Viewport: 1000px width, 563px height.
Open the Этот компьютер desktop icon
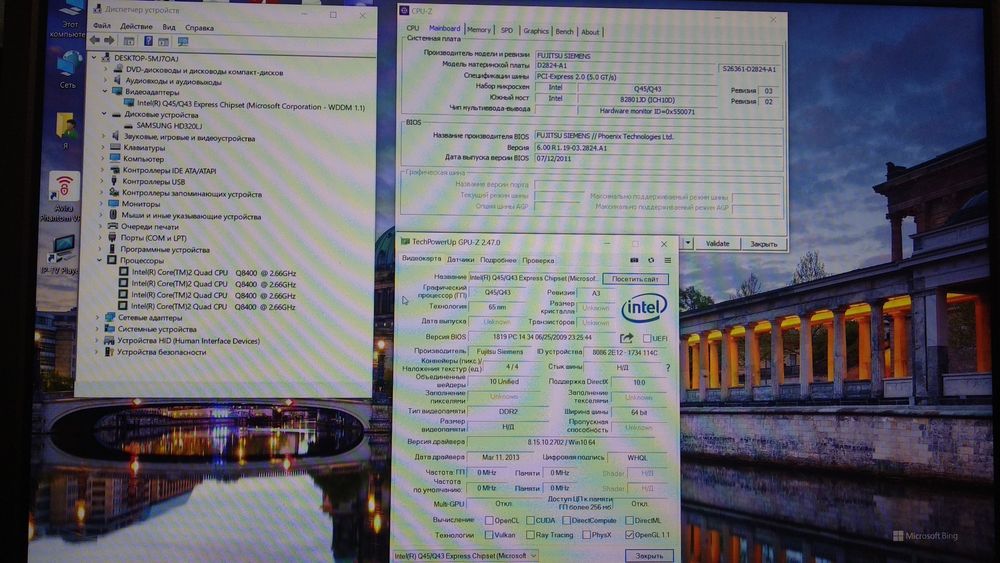[68, 18]
